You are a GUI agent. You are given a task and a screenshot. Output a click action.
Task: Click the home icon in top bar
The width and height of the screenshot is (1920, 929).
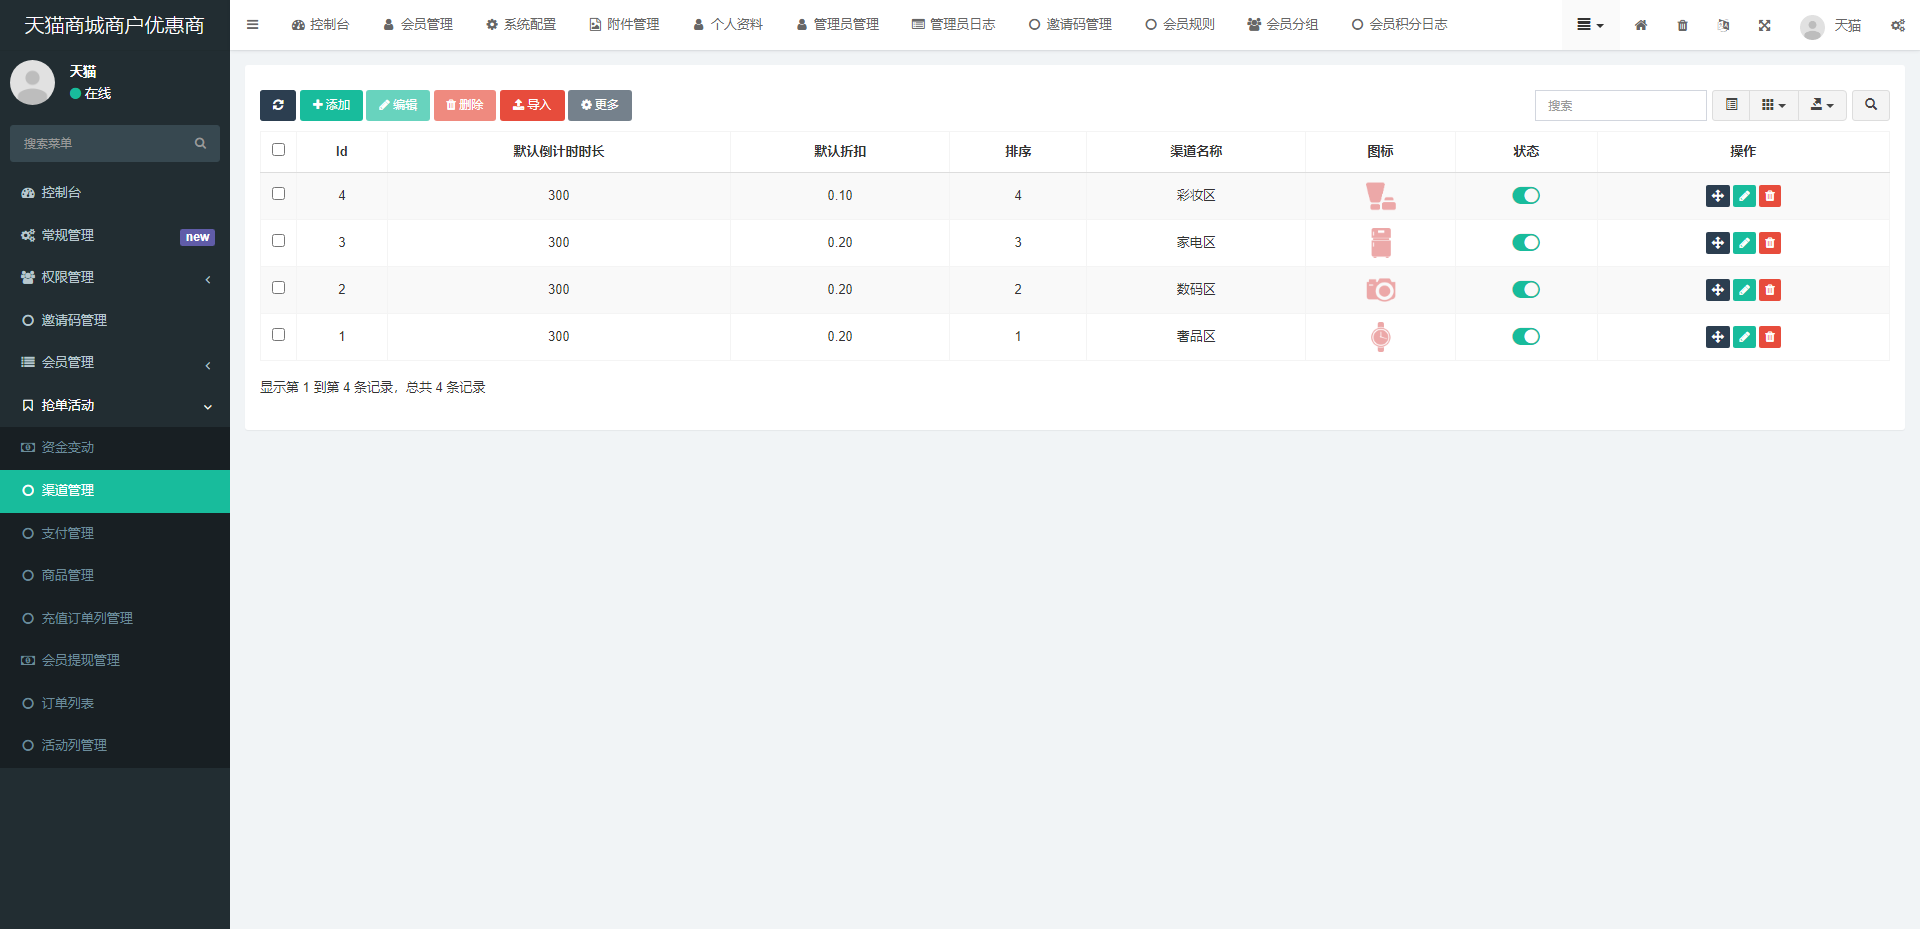1641,25
